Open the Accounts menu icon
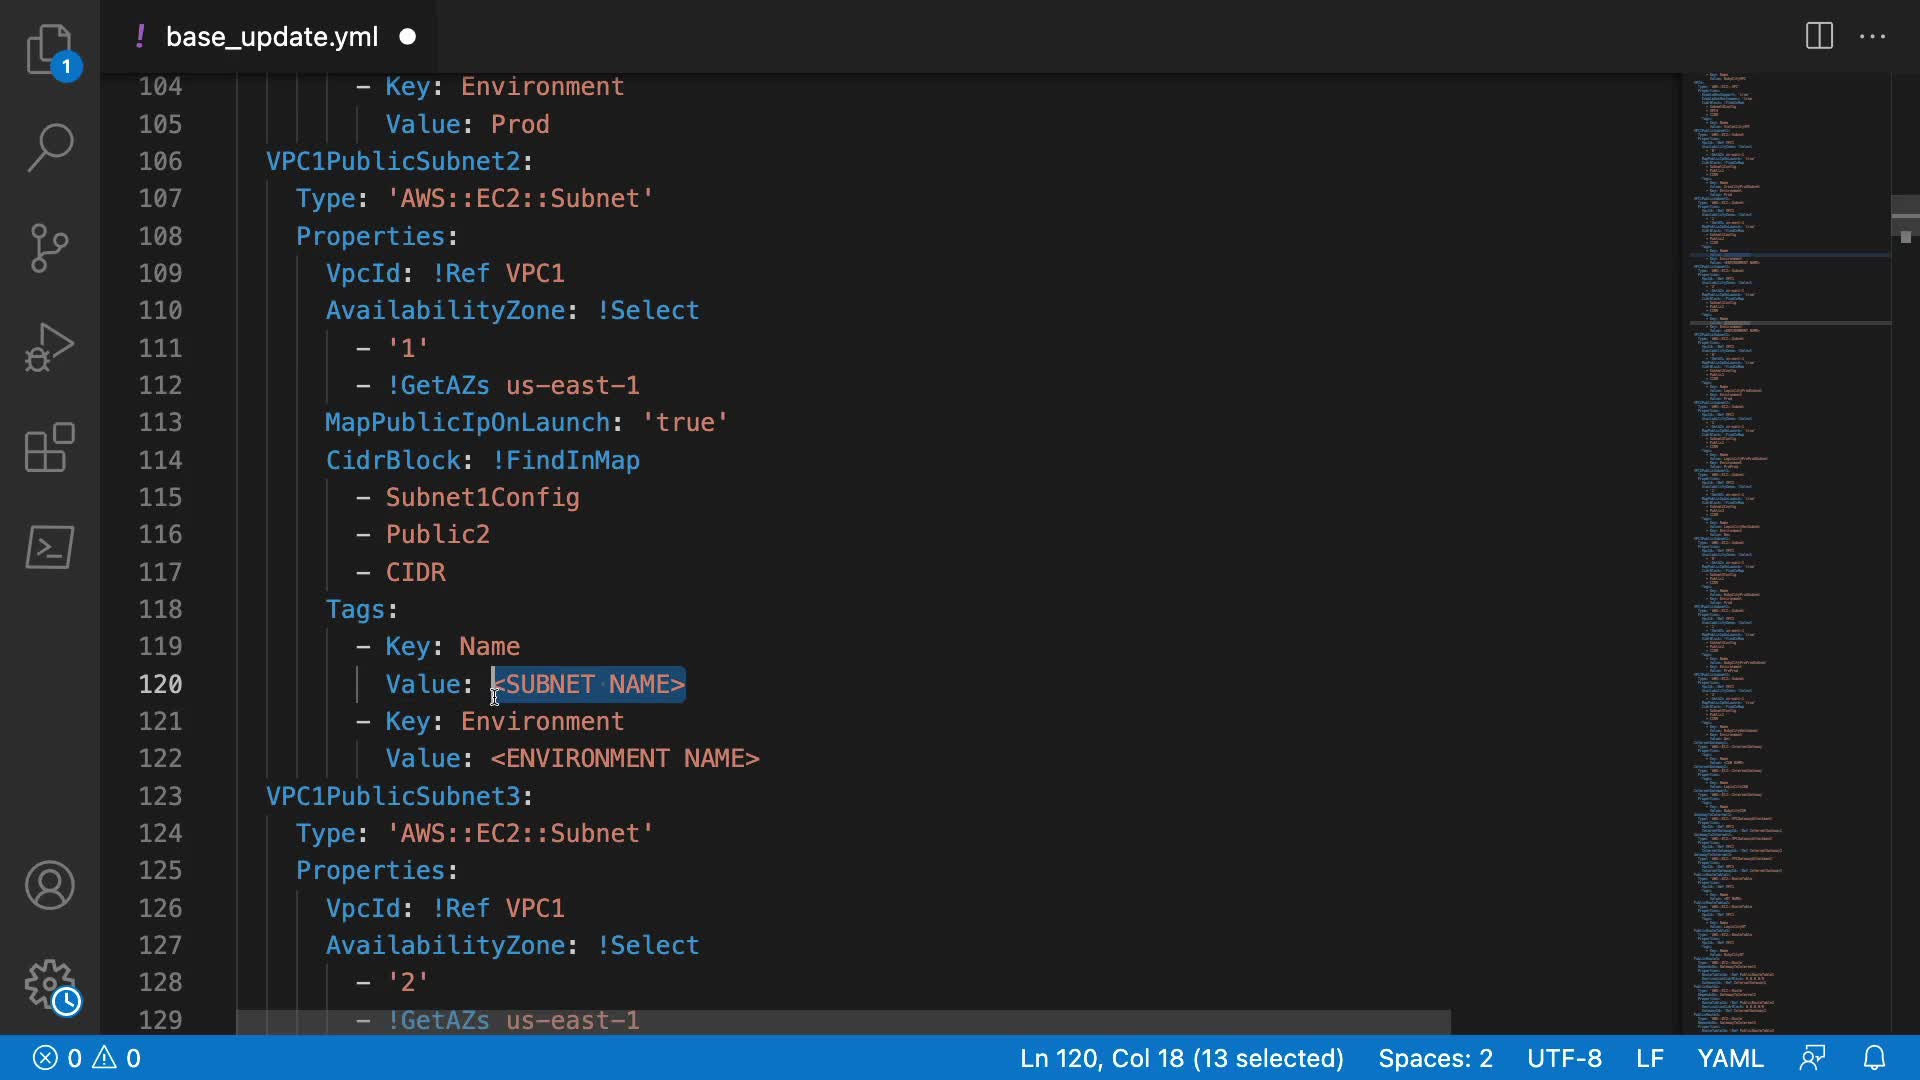 point(49,885)
